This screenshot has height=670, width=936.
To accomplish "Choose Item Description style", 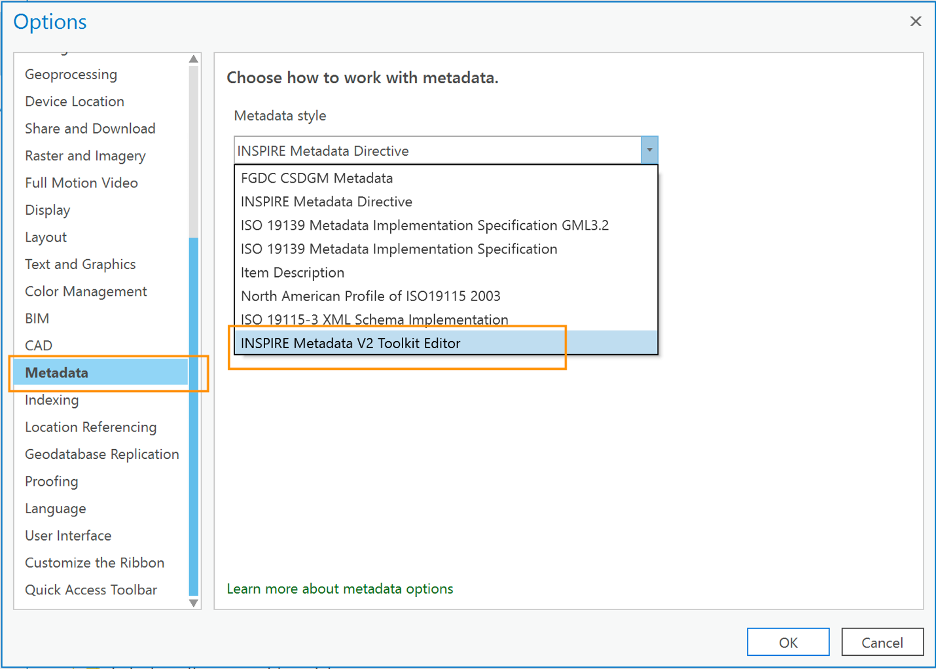I will [446, 272].
